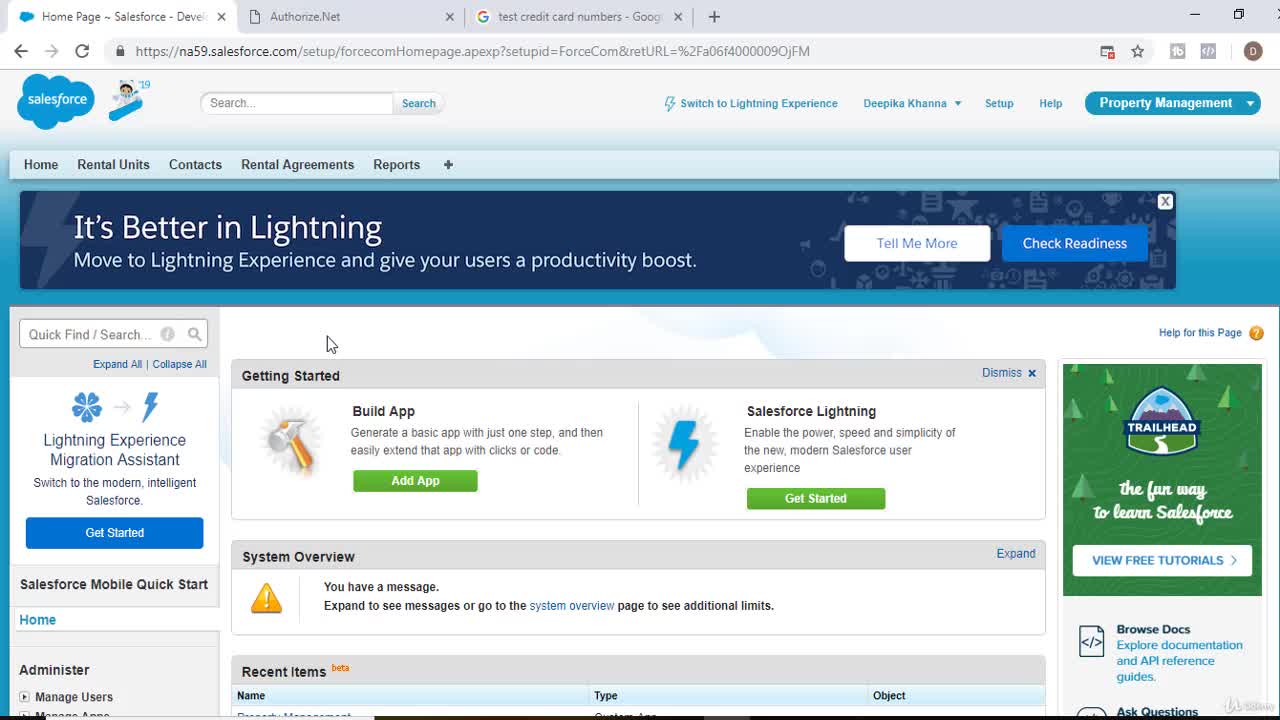
Task: Click the Ask Questions link
Action: point(1157,712)
